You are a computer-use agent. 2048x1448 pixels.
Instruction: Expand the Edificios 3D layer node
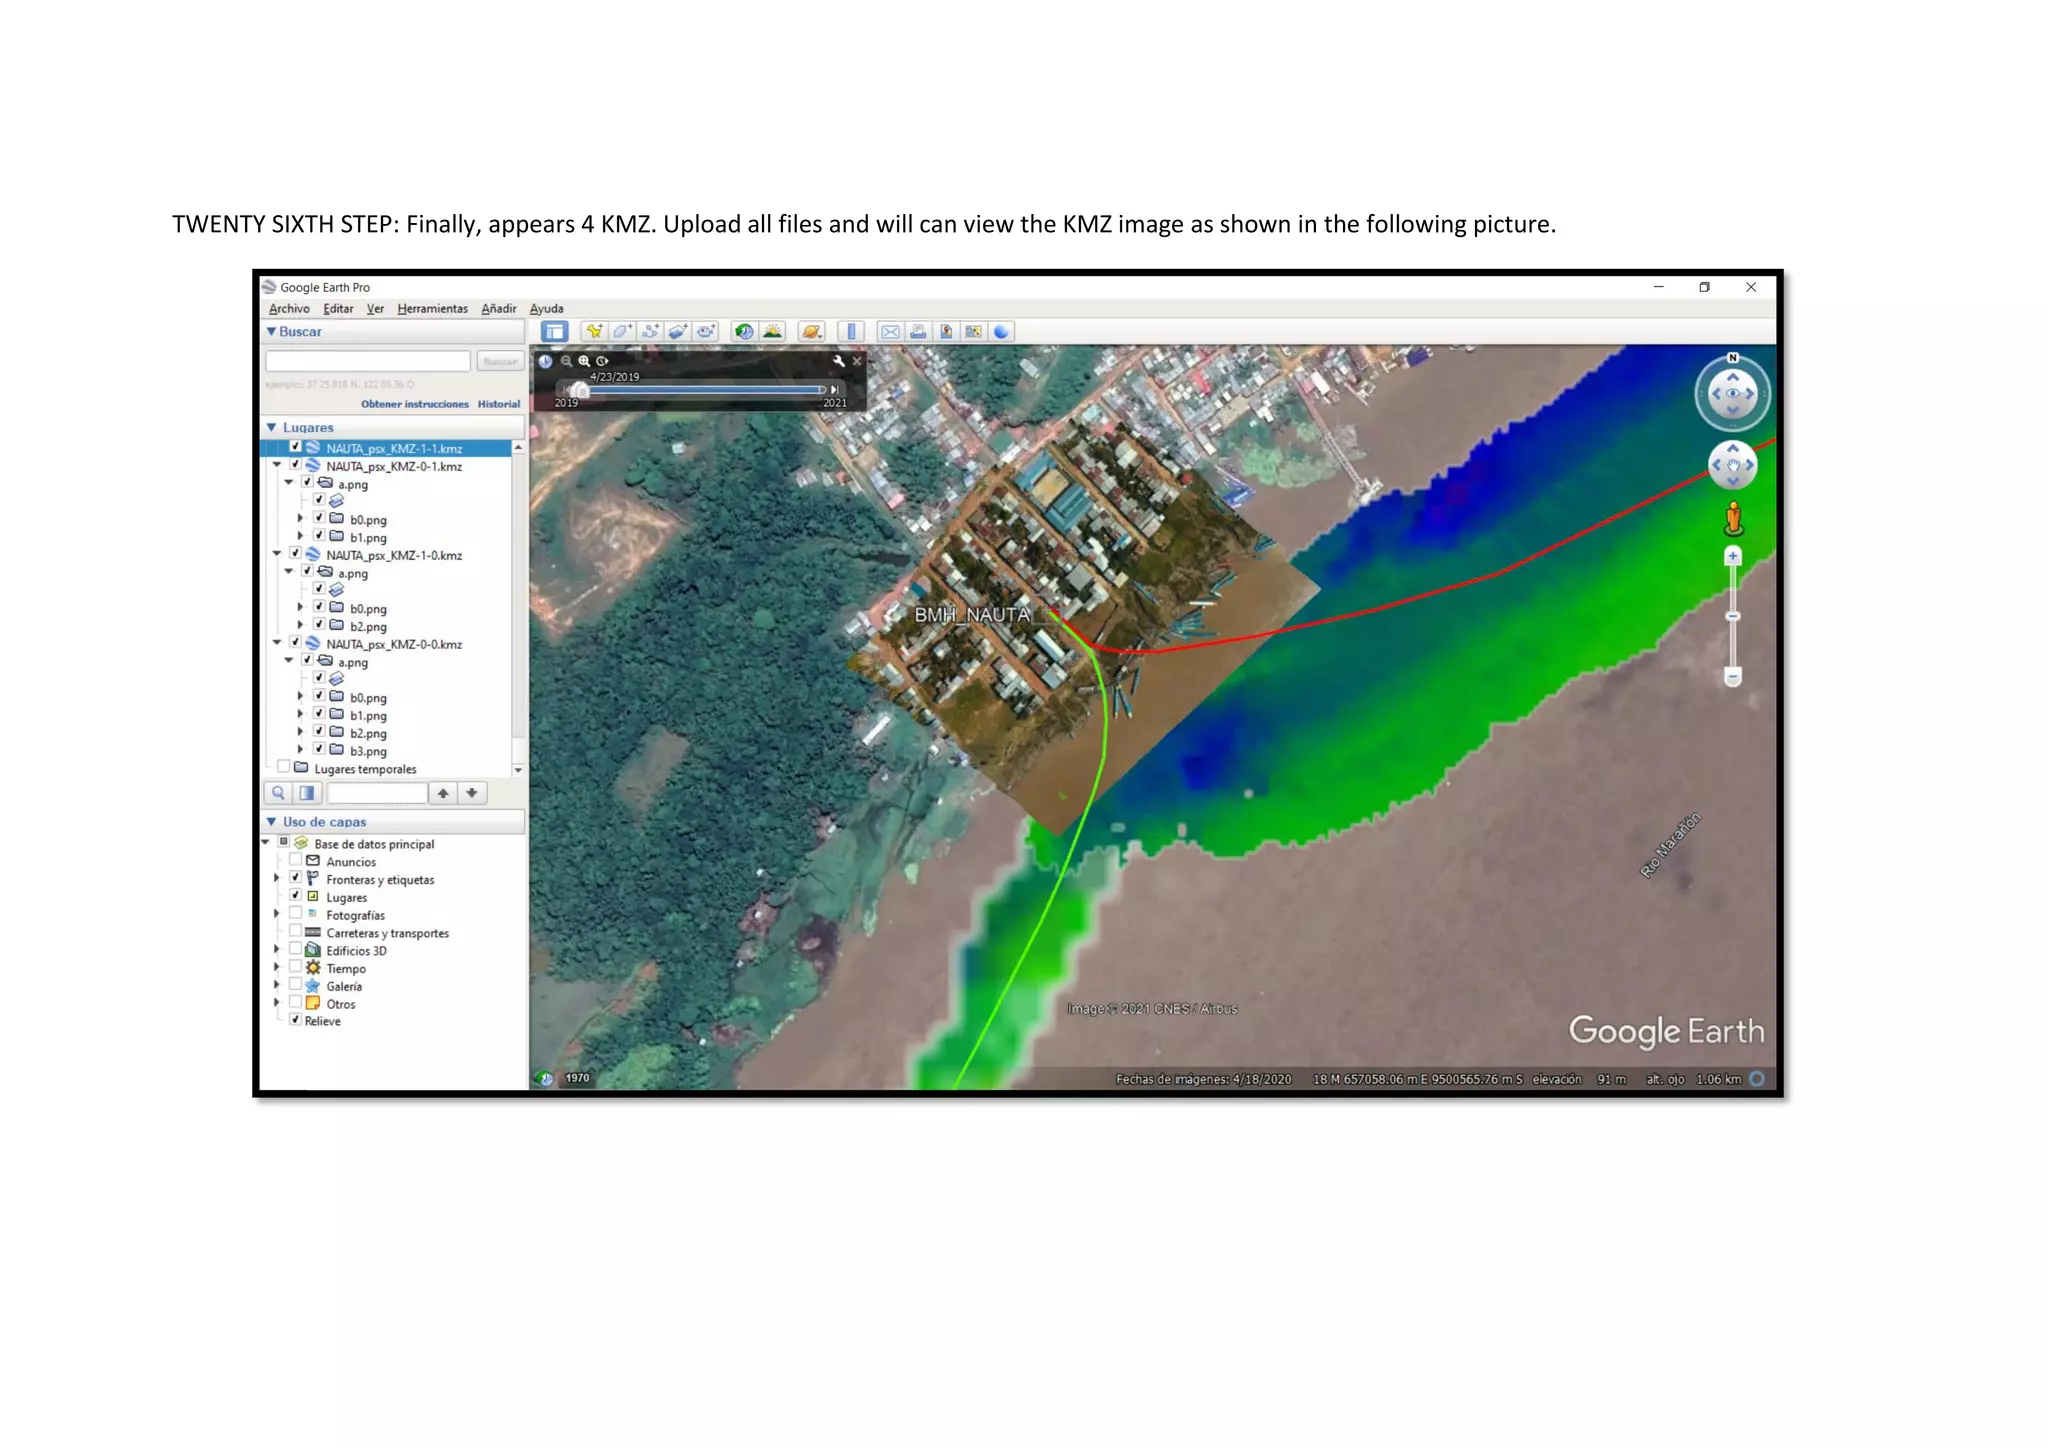pyautogui.click(x=277, y=950)
